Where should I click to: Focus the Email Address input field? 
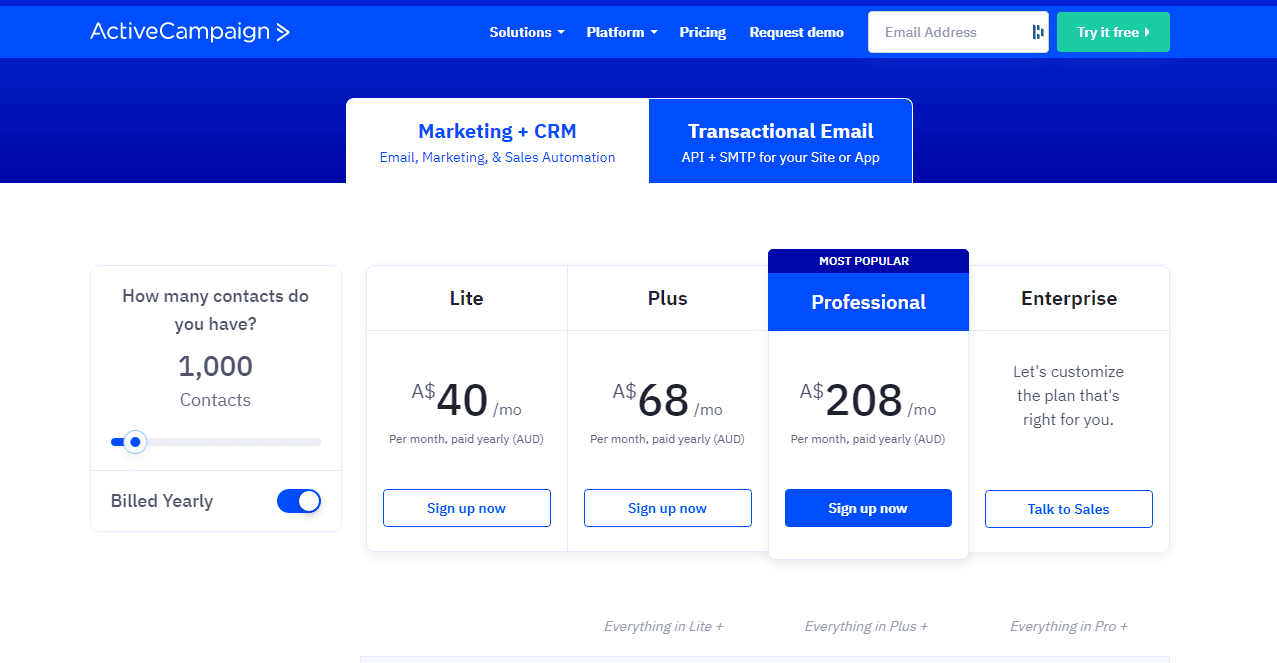958,32
